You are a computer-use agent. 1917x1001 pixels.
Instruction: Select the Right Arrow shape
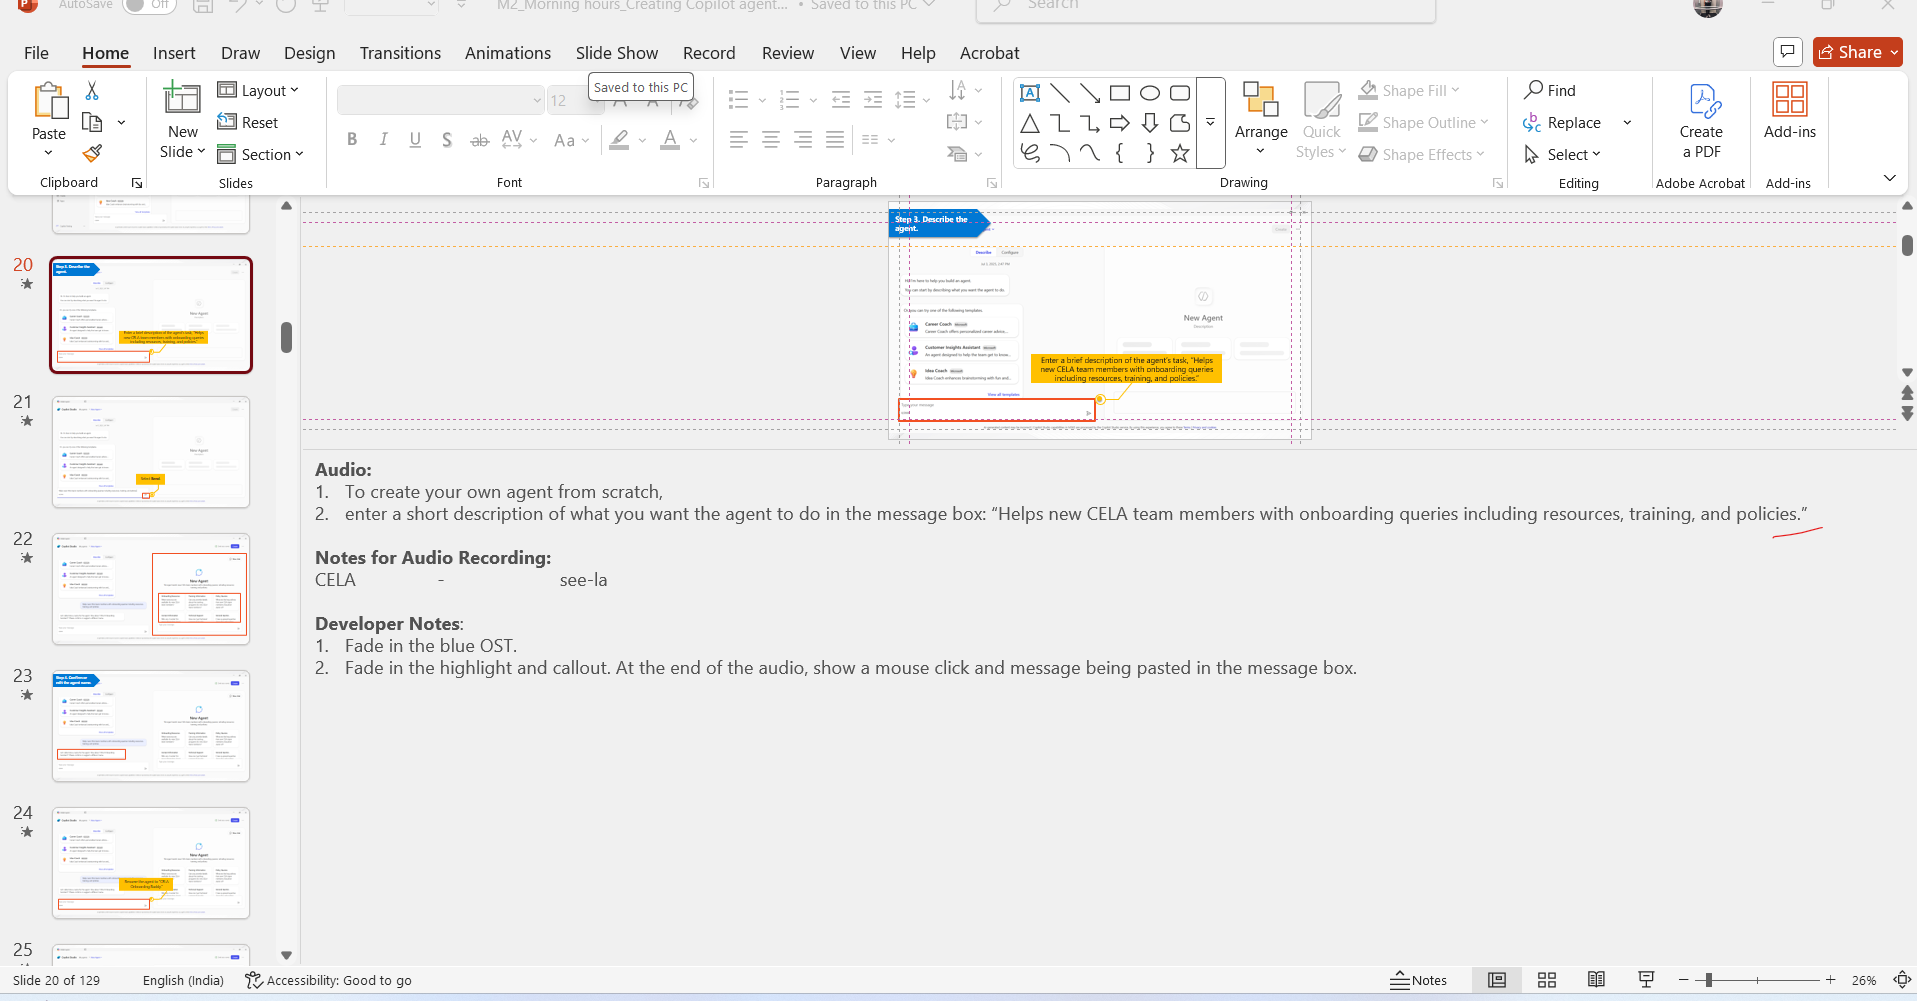[1120, 123]
